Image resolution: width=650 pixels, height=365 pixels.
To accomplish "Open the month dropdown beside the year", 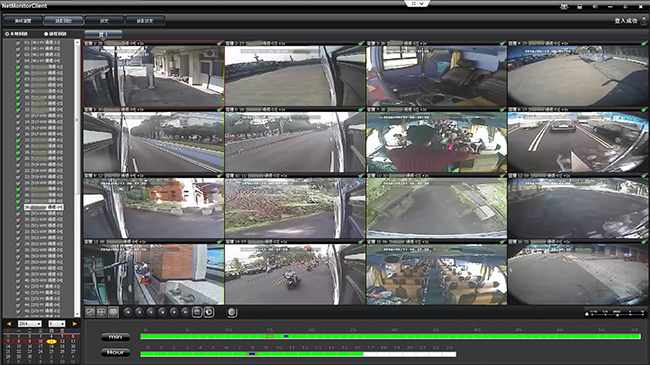I will pos(57,324).
